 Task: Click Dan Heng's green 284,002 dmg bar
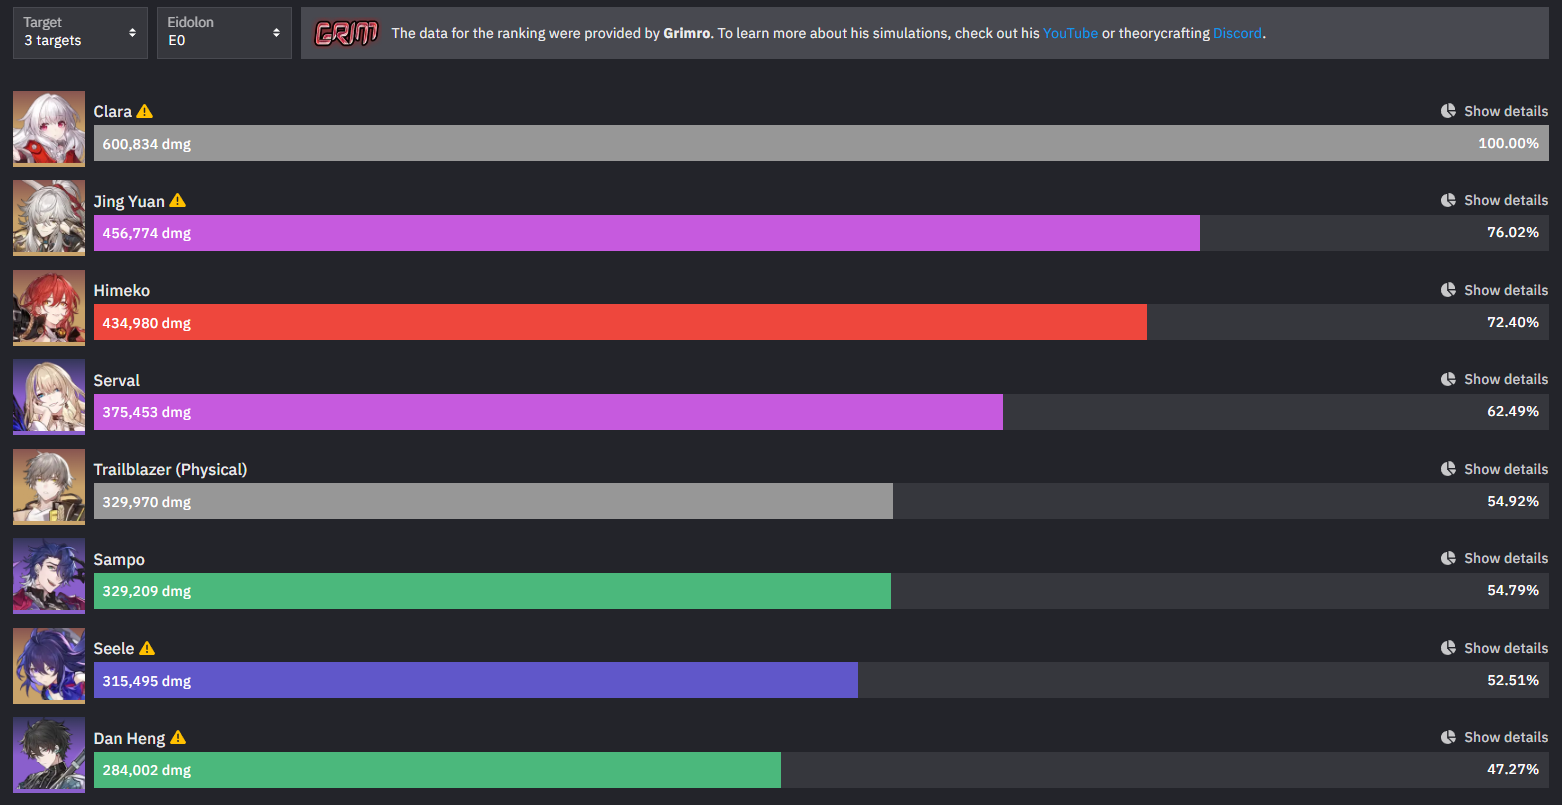tap(437, 770)
